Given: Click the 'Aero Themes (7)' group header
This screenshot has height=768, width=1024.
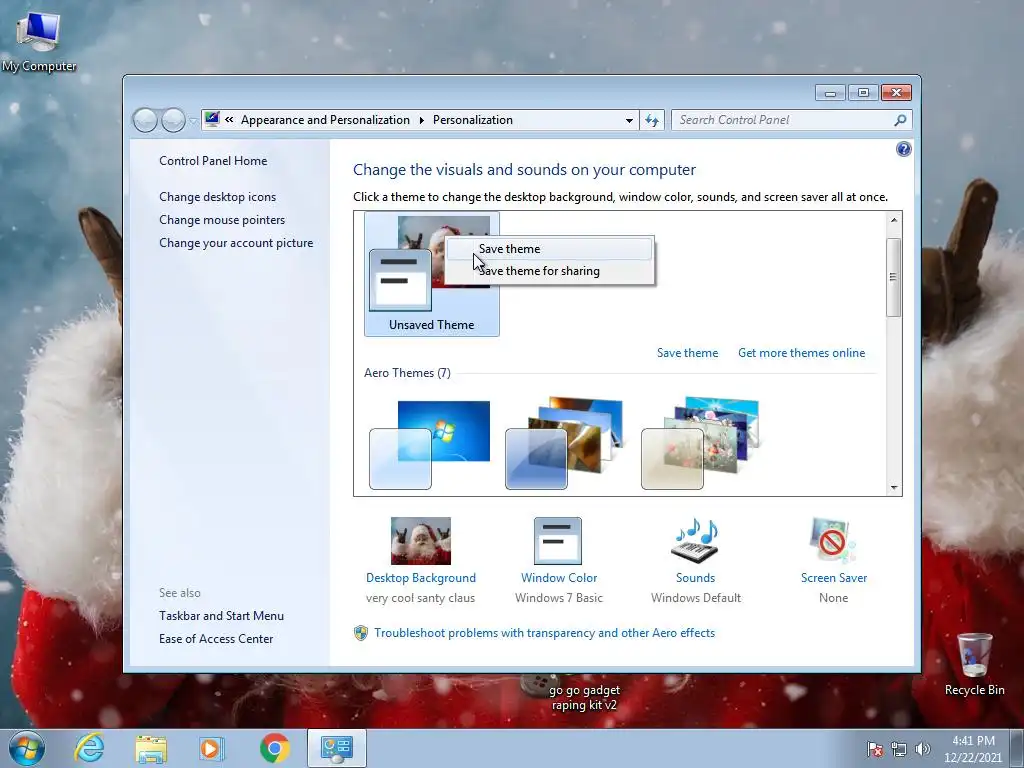Looking at the screenshot, I should (x=407, y=373).
